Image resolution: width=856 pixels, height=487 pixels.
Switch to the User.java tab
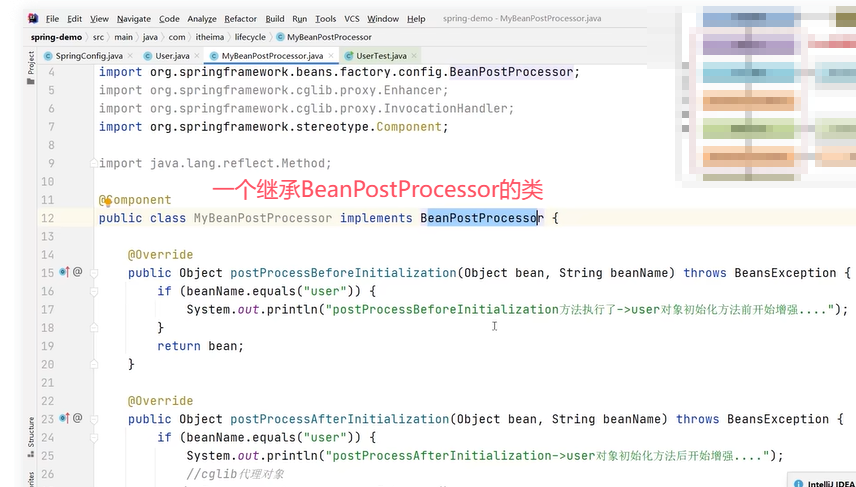(x=173, y=56)
